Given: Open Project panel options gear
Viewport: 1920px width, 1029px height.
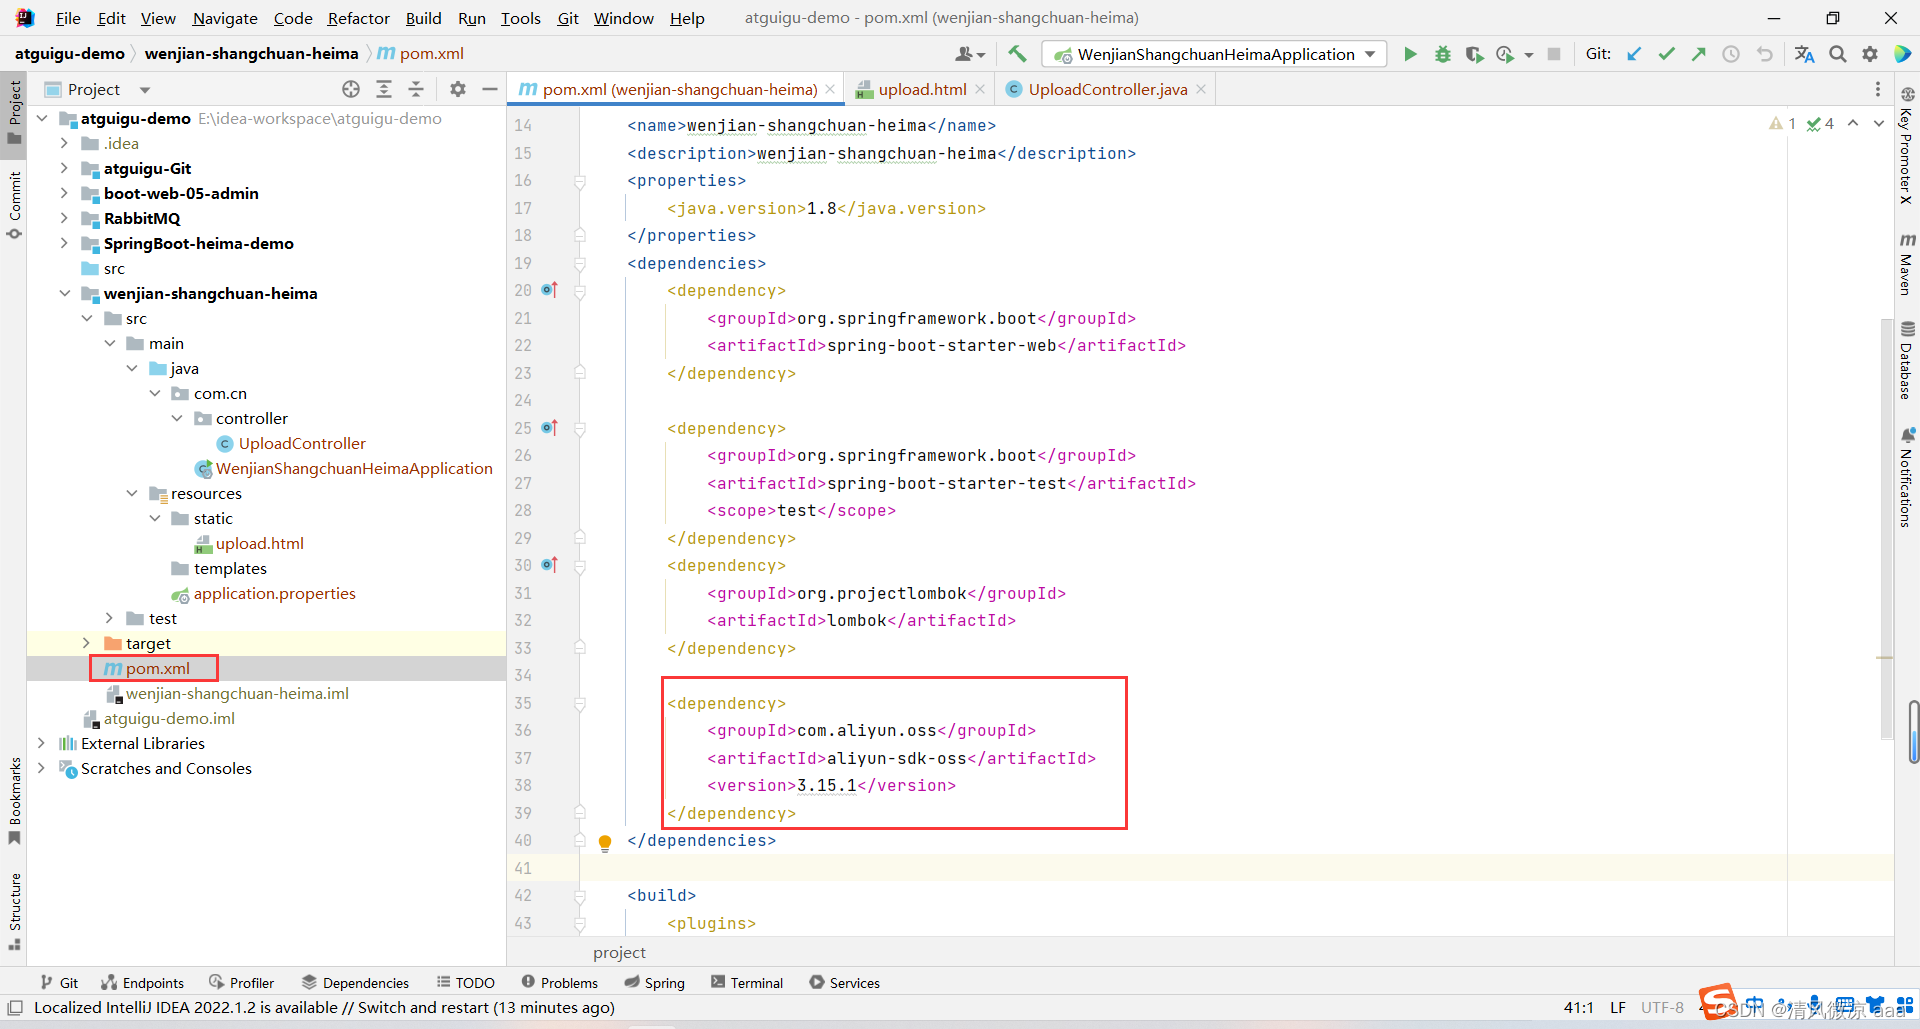Looking at the screenshot, I should coord(458,89).
